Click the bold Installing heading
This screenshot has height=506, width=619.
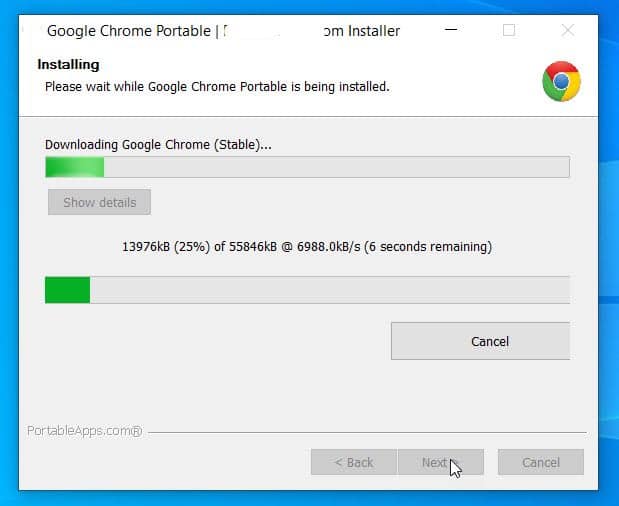click(x=68, y=64)
